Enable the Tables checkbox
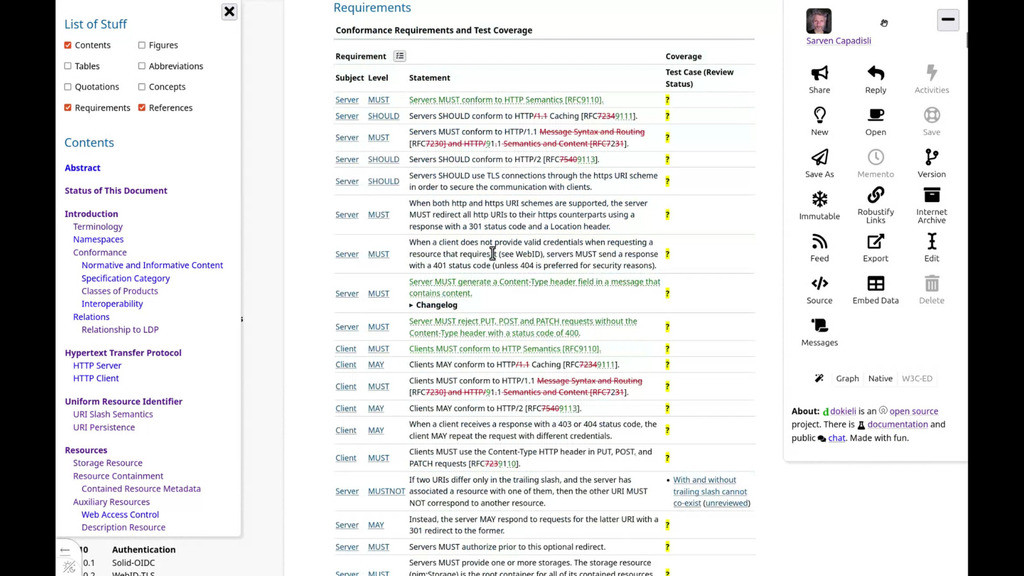The height and width of the screenshot is (576, 1024). point(68,66)
